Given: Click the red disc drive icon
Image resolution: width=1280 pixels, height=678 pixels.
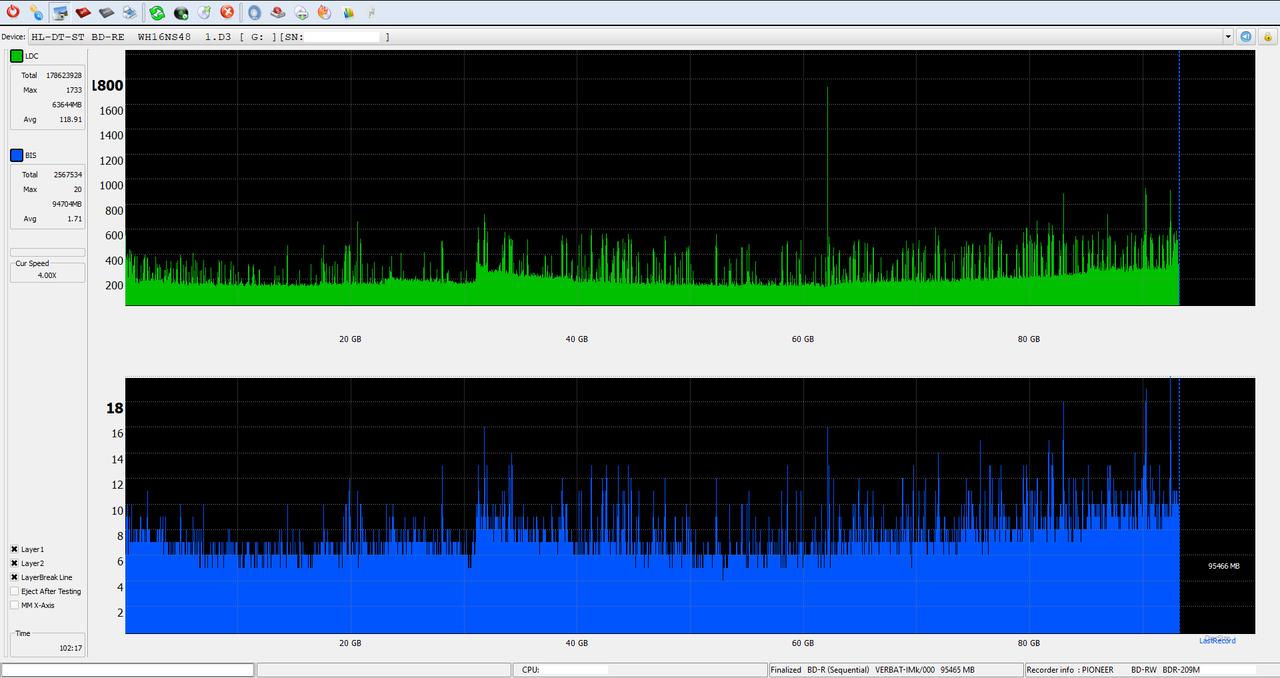Looking at the screenshot, I should pyautogui.click(x=278, y=12).
